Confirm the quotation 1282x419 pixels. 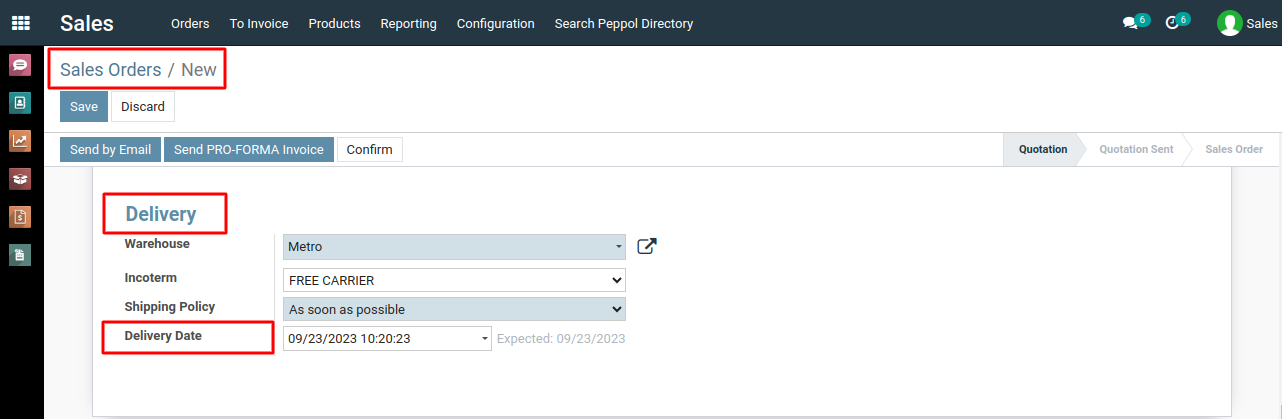tap(370, 150)
